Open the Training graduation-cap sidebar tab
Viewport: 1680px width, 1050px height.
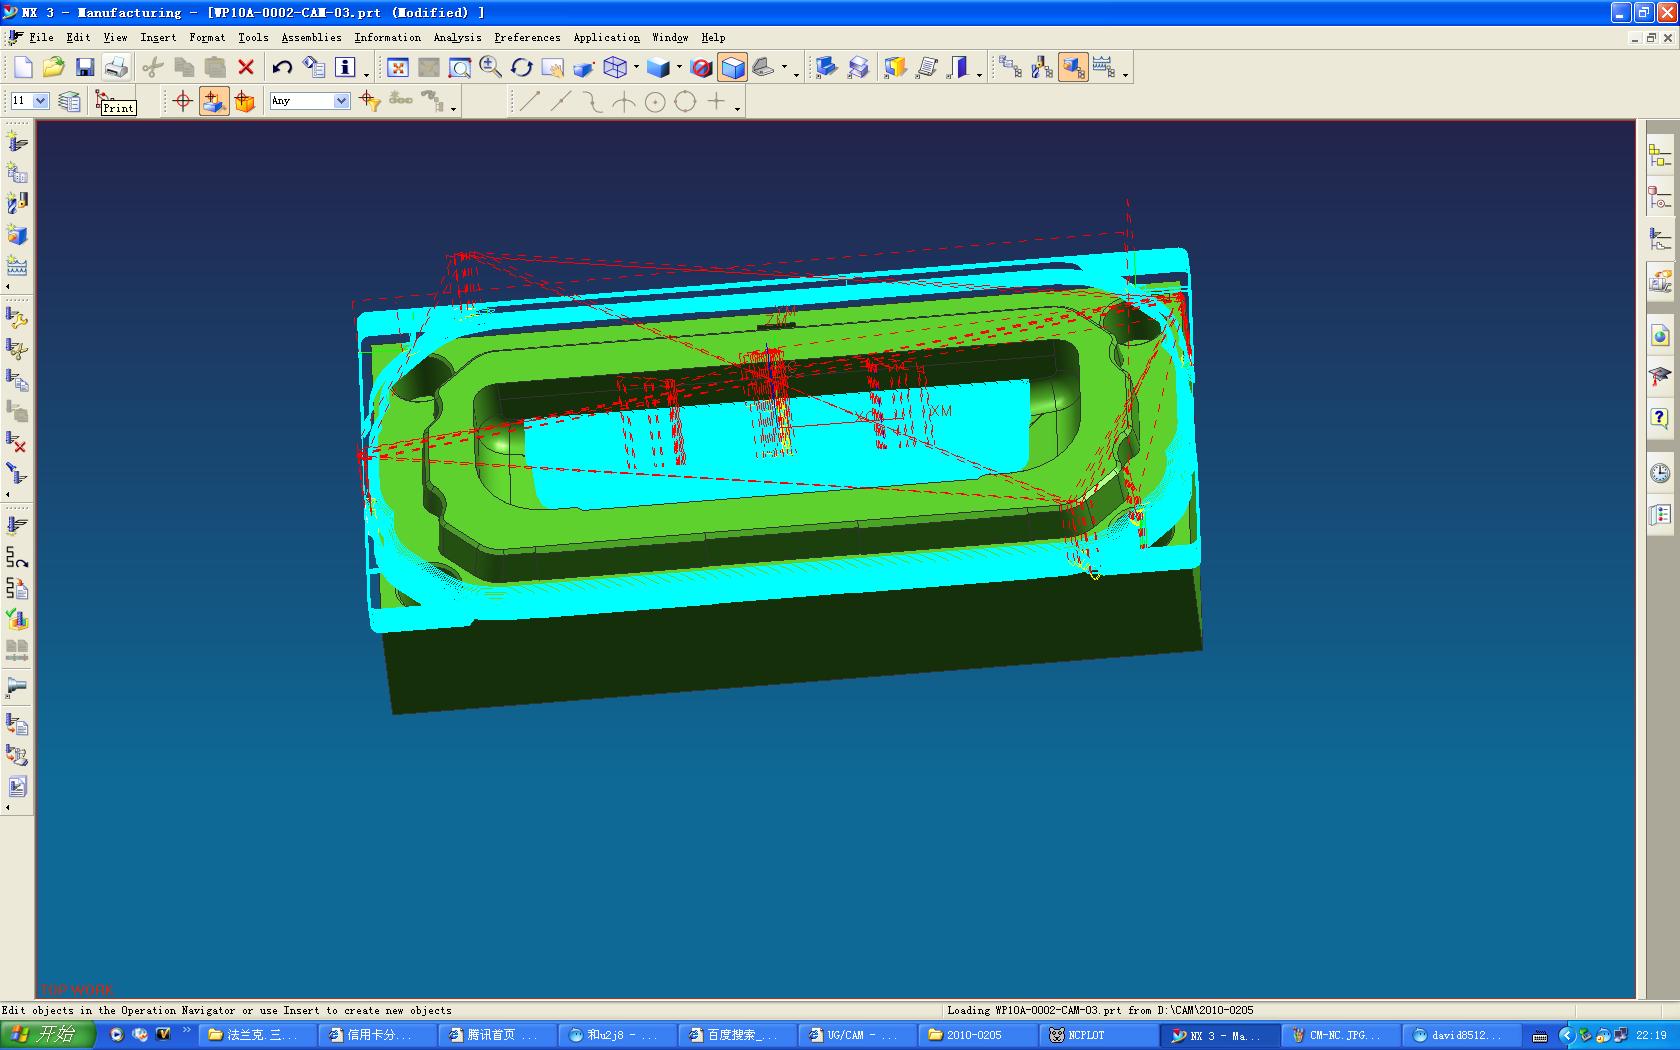click(1660, 376)
